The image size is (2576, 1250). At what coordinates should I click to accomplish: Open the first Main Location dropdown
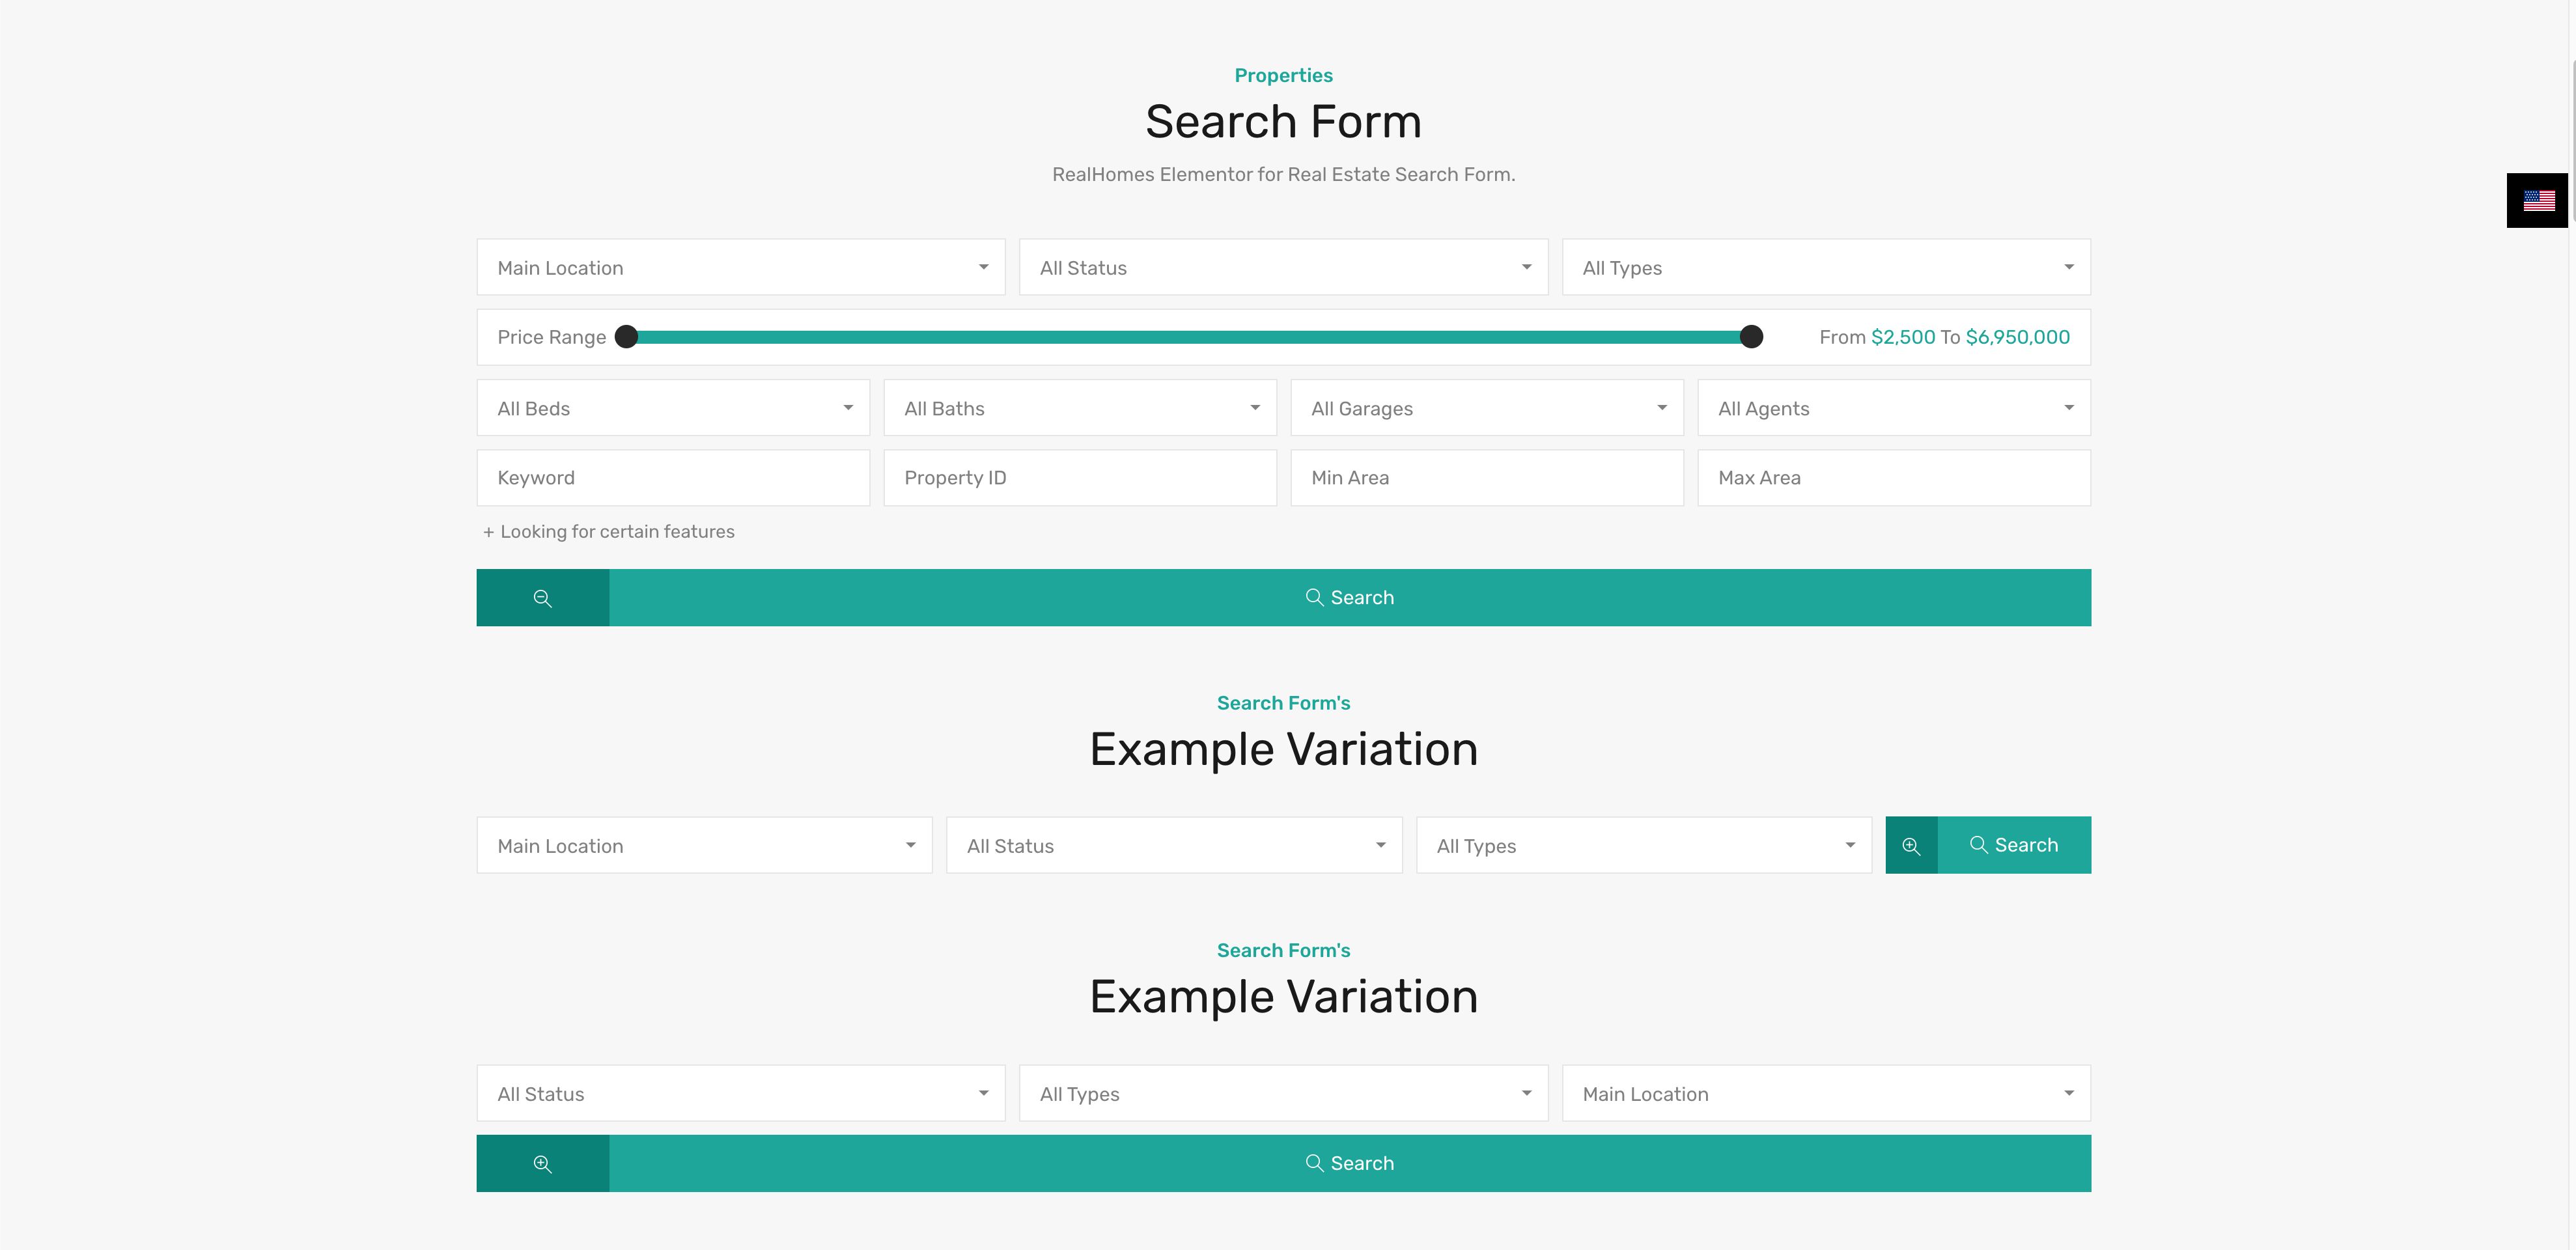[740, 268]
